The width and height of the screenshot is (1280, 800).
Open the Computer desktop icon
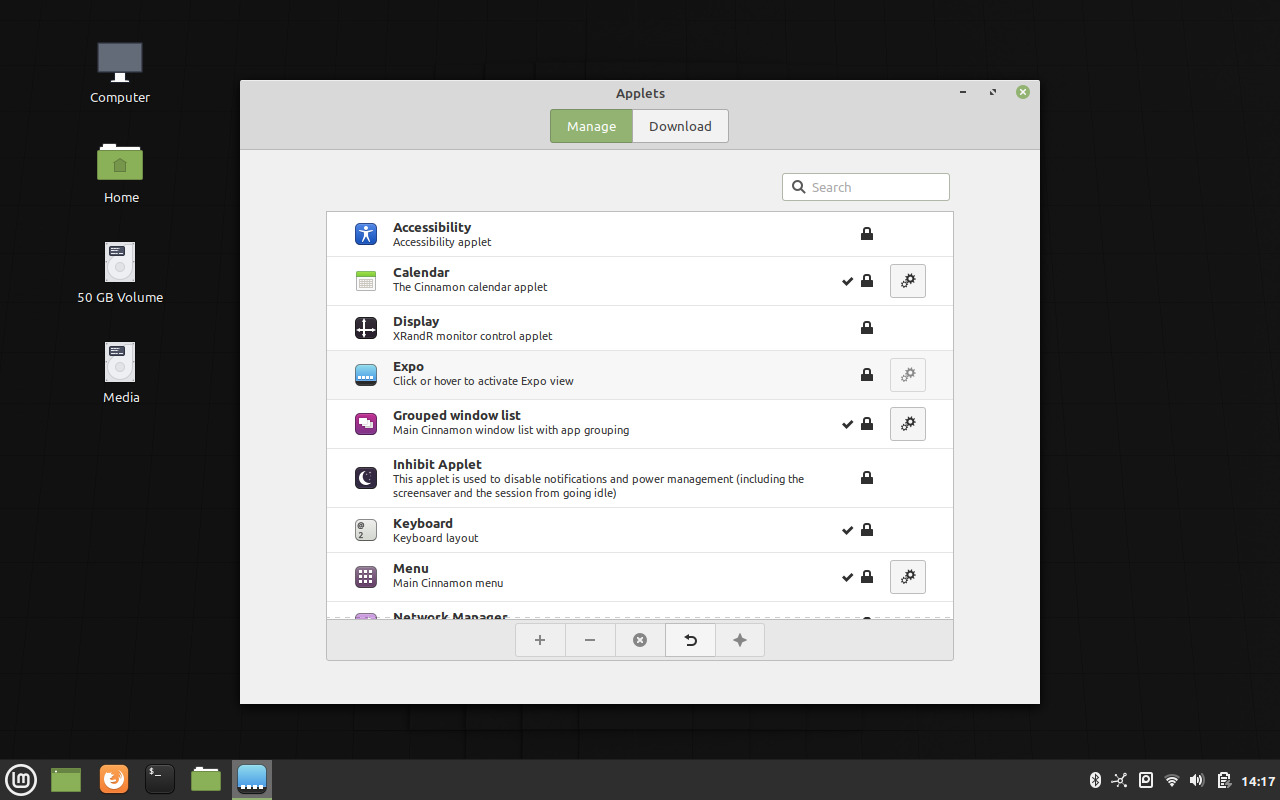point(120,72)
